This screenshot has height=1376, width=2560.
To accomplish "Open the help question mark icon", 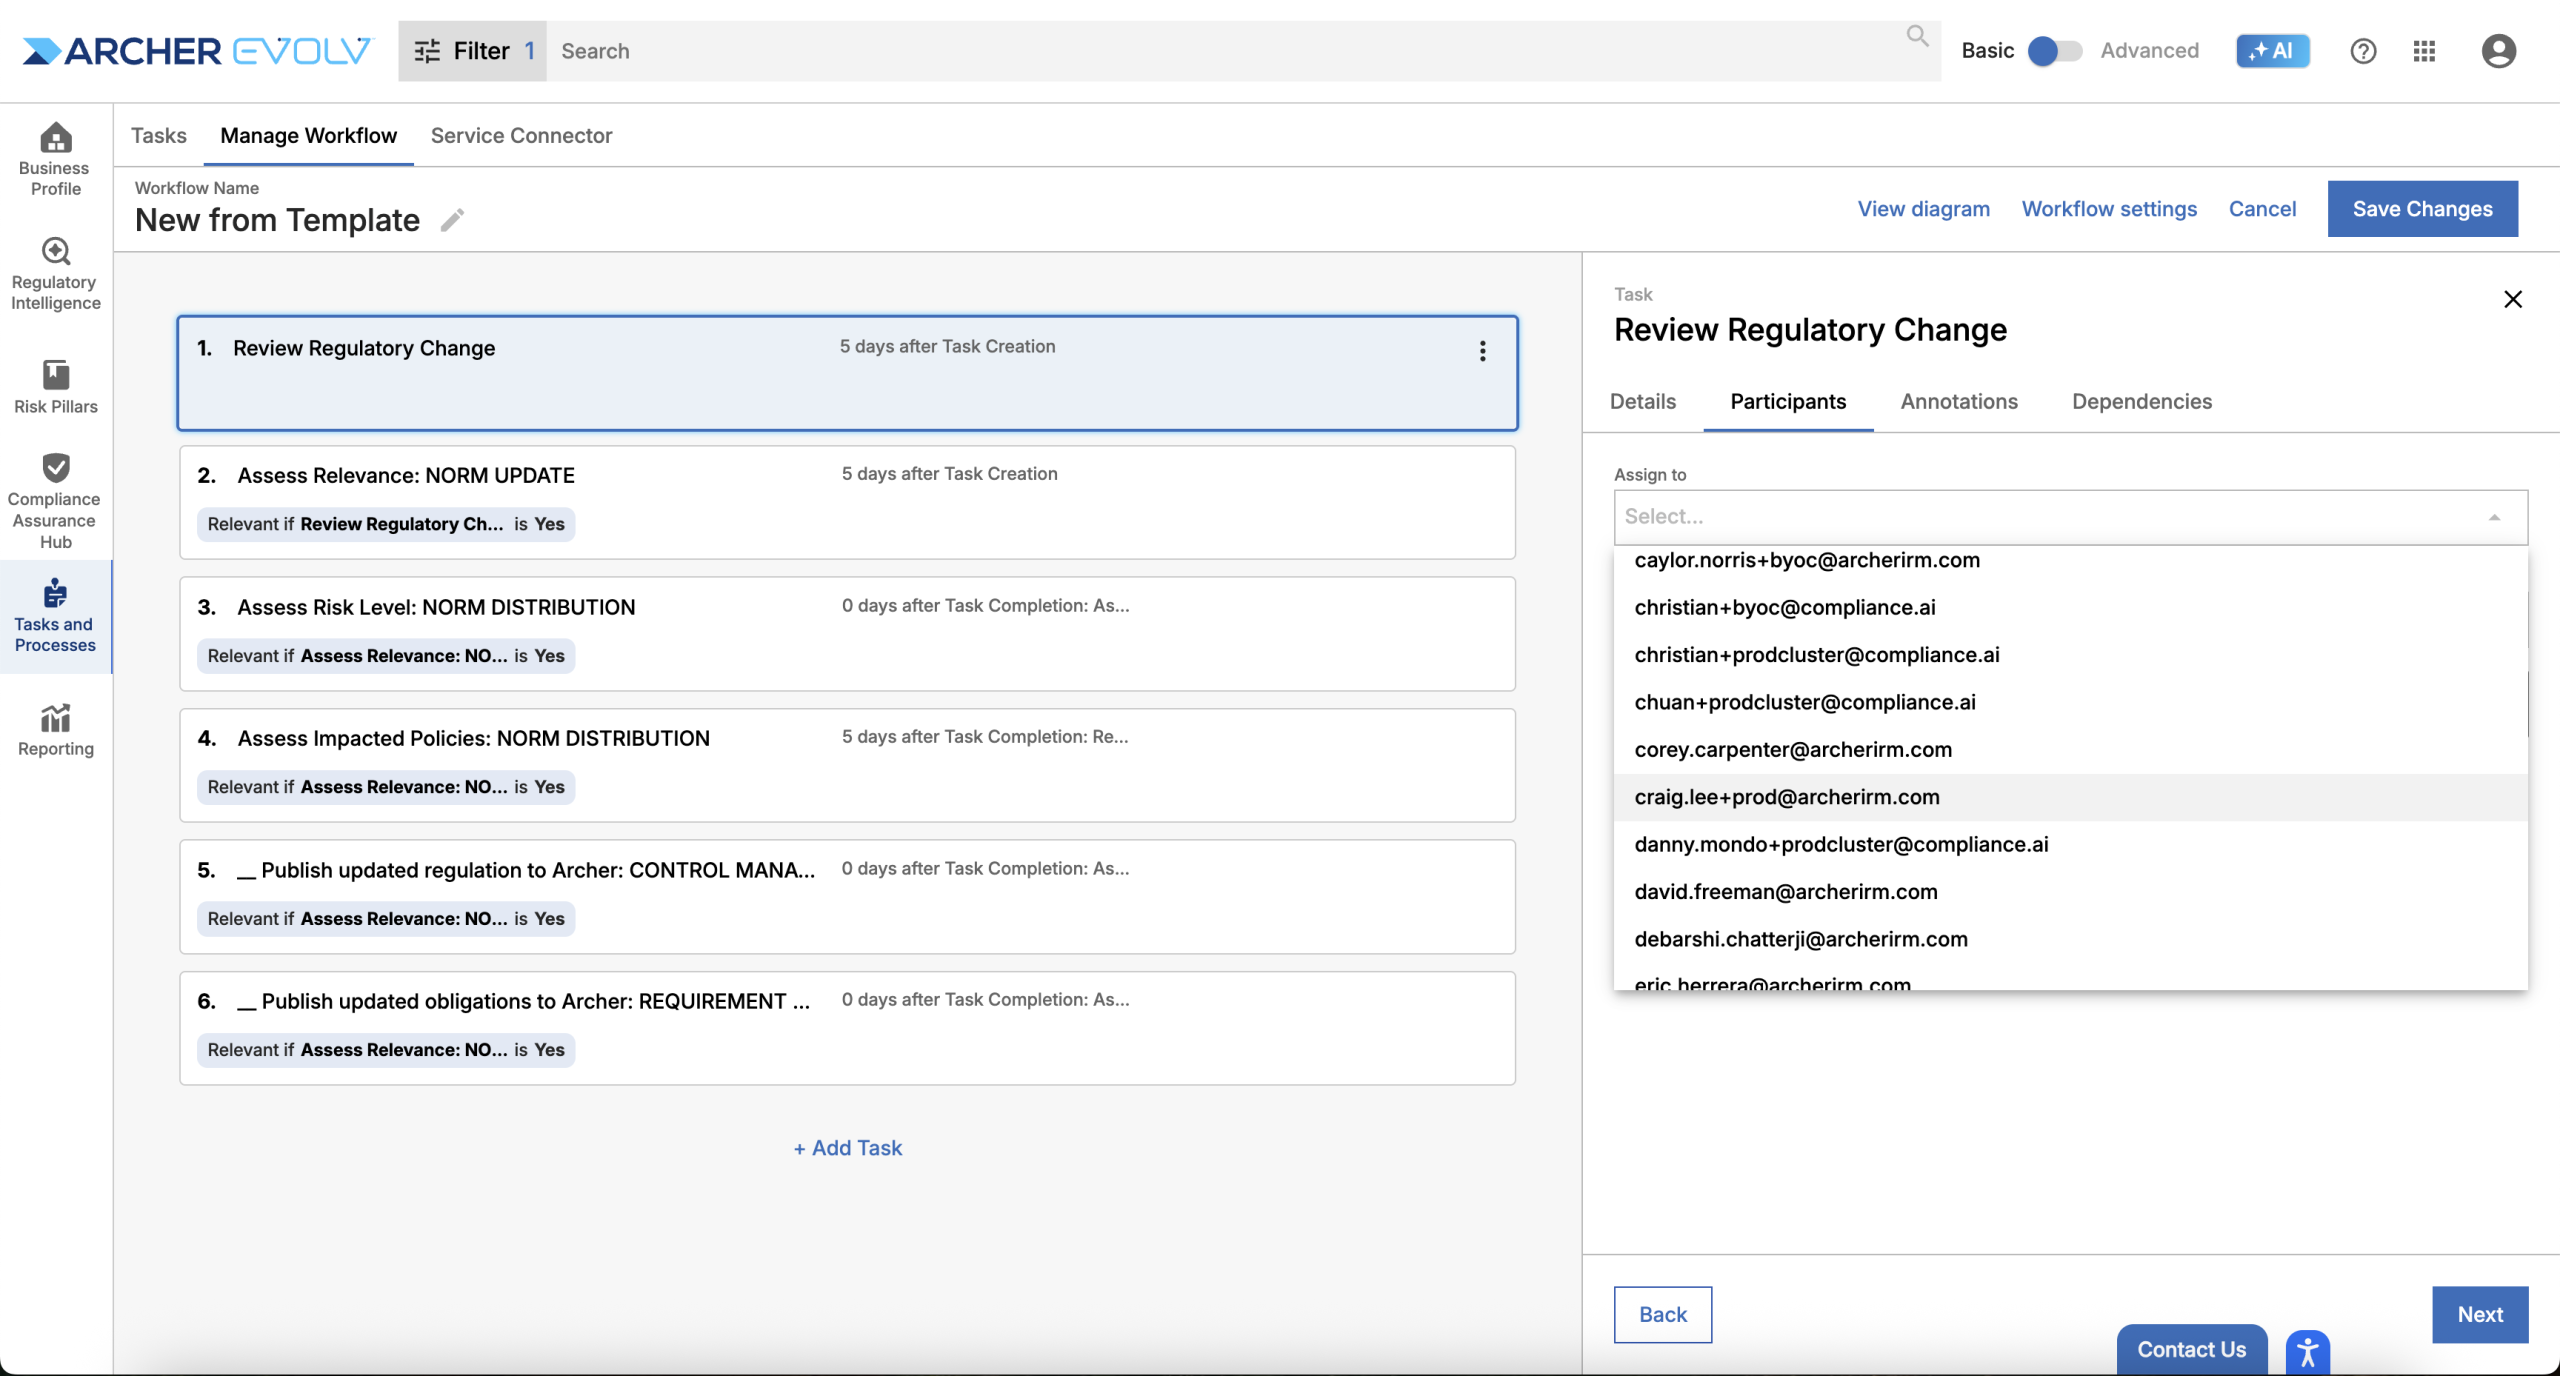I will click(x=2362, y=51).
